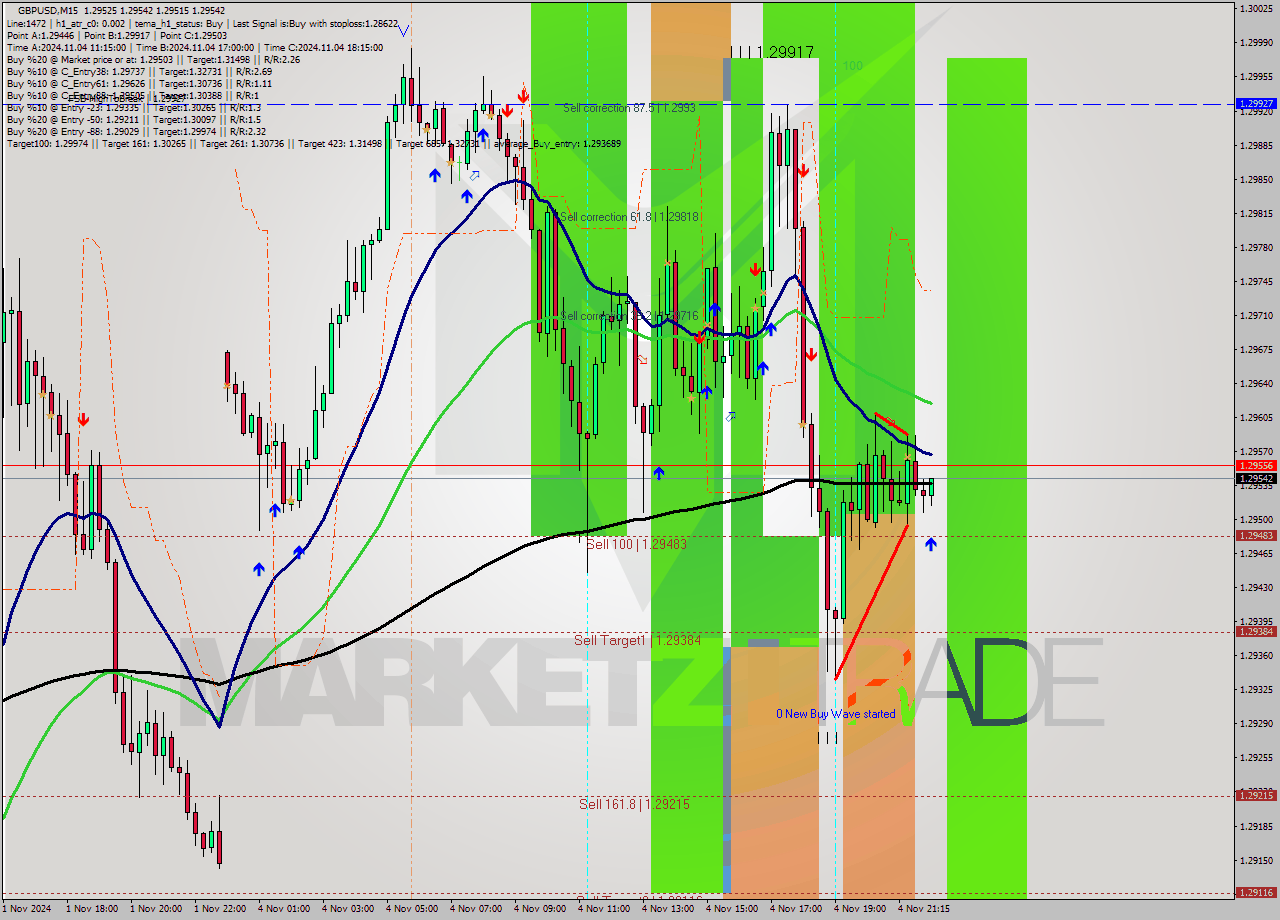Screen dimensions: 1280x920
Task: Click the '4 Nov 13:00' time axis label
Action: point(667,909)
